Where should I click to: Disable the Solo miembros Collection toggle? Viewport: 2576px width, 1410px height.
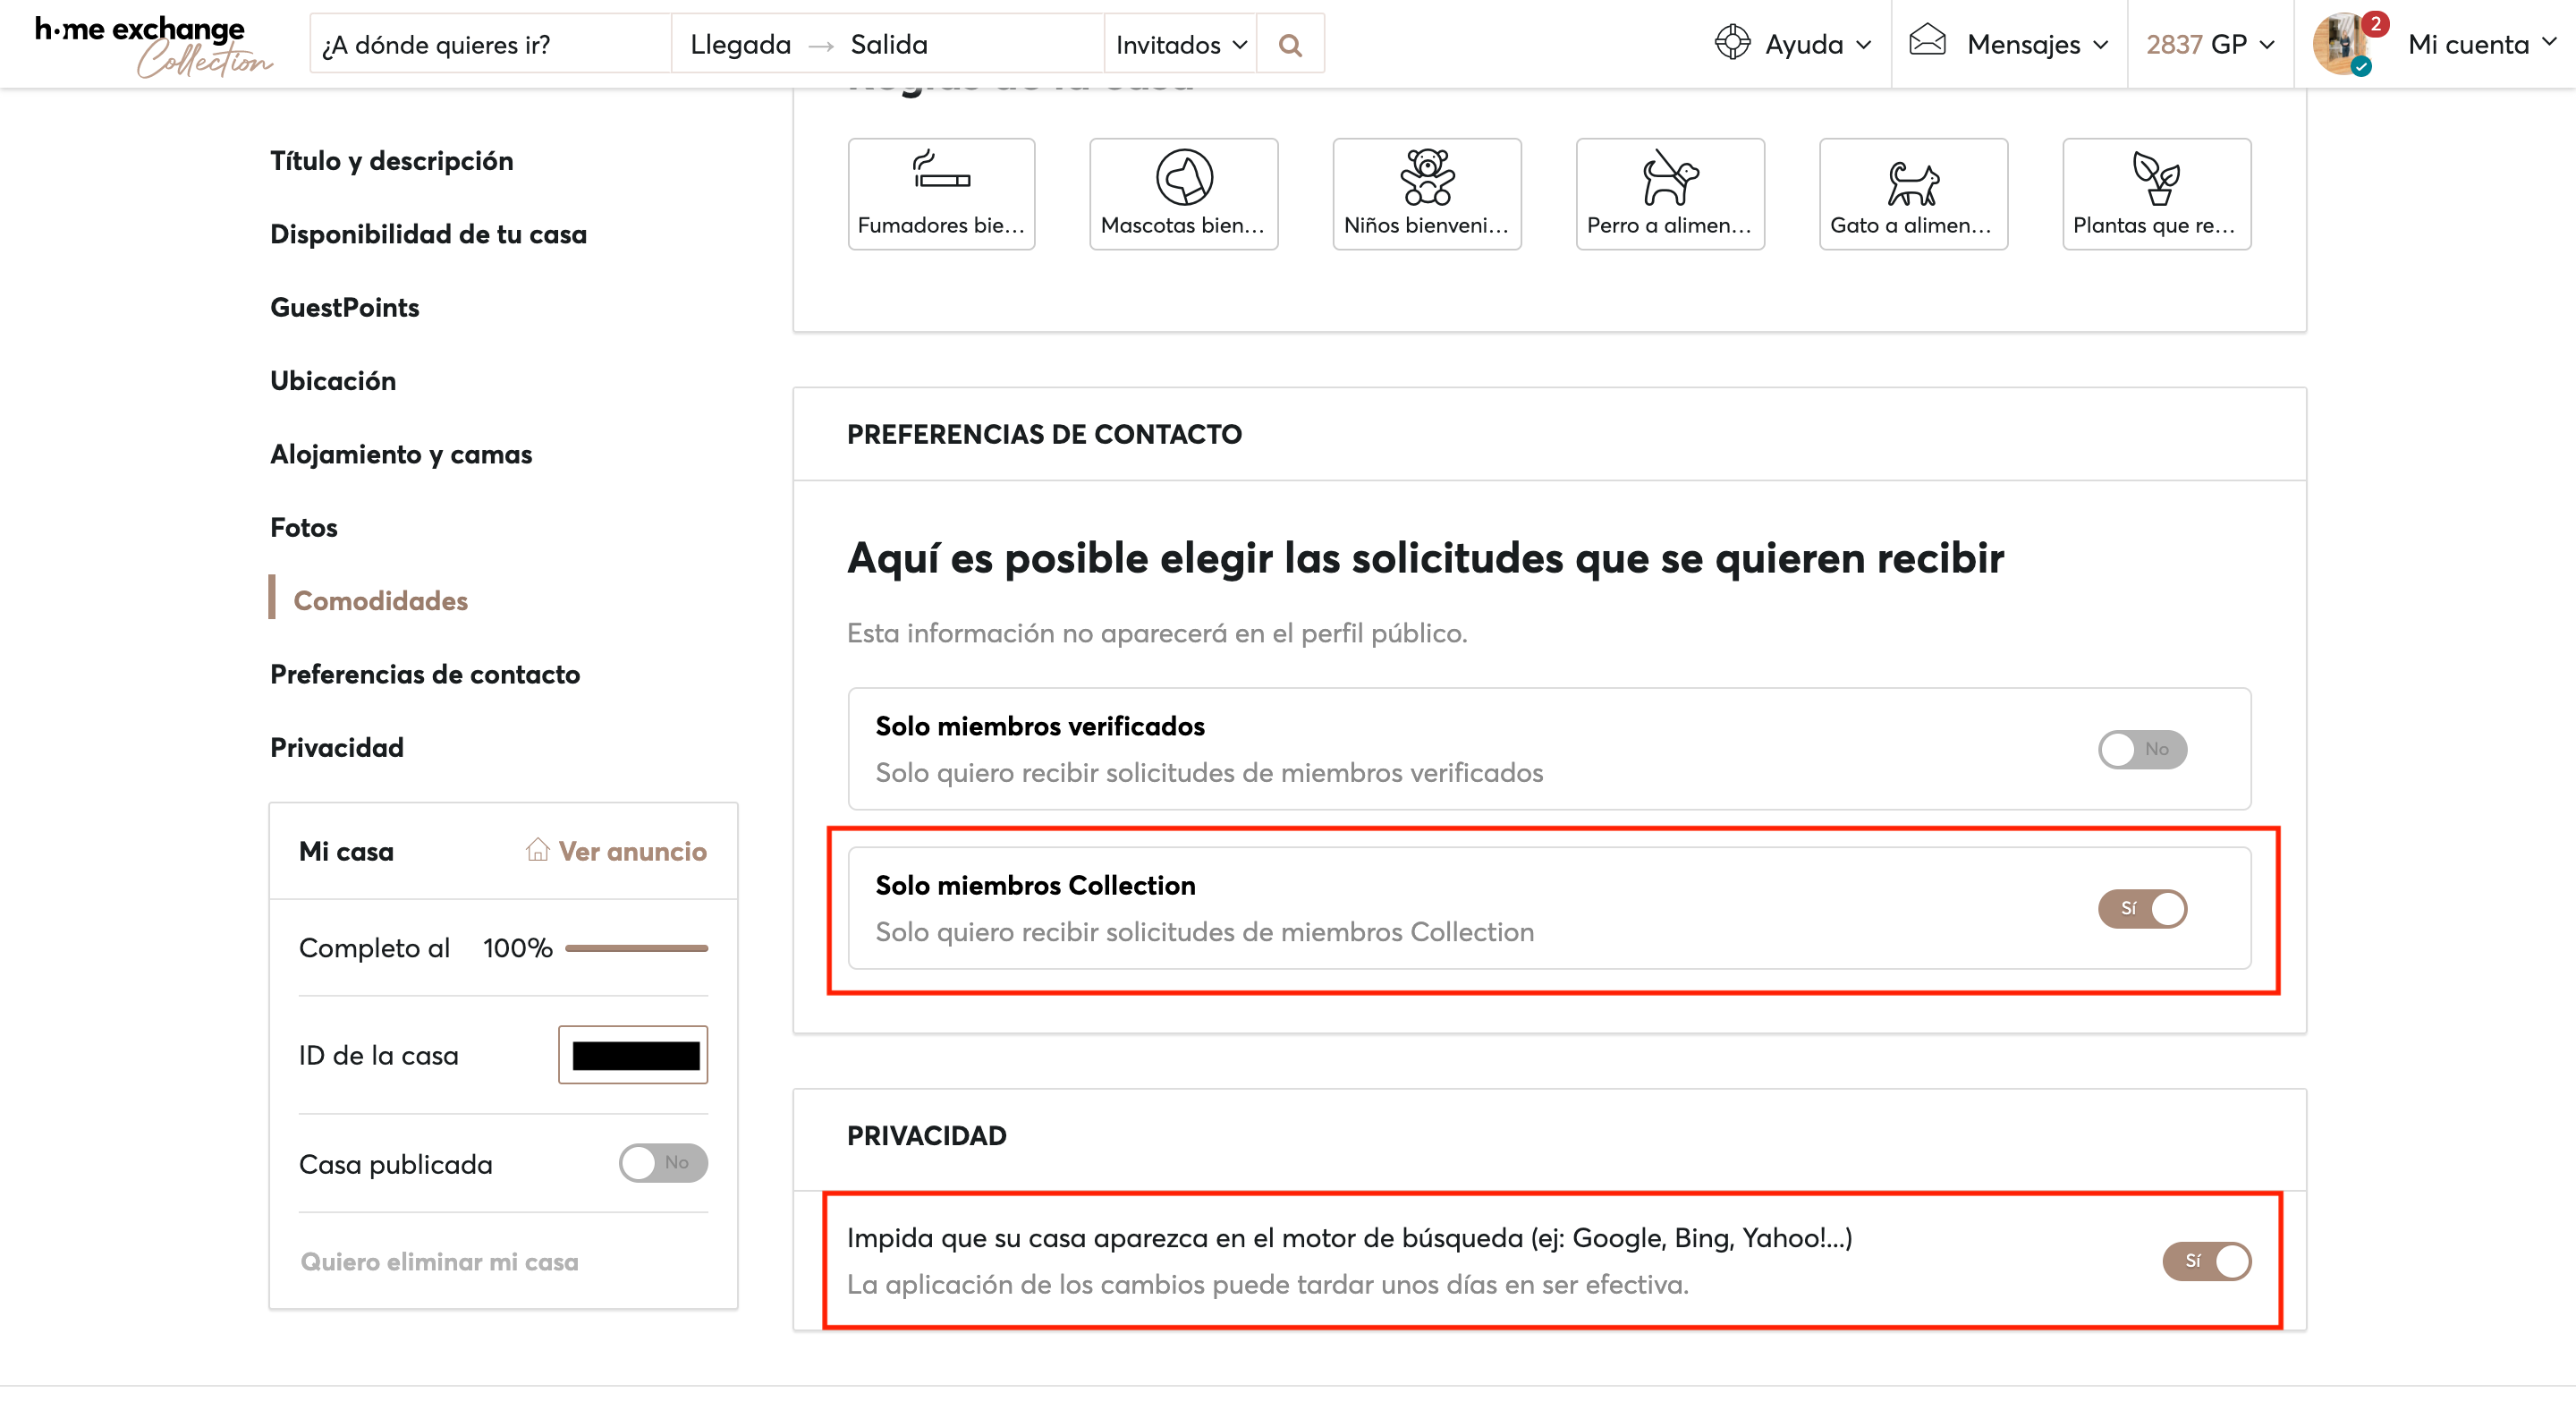pyautogui.click(x=2142, y=909)
